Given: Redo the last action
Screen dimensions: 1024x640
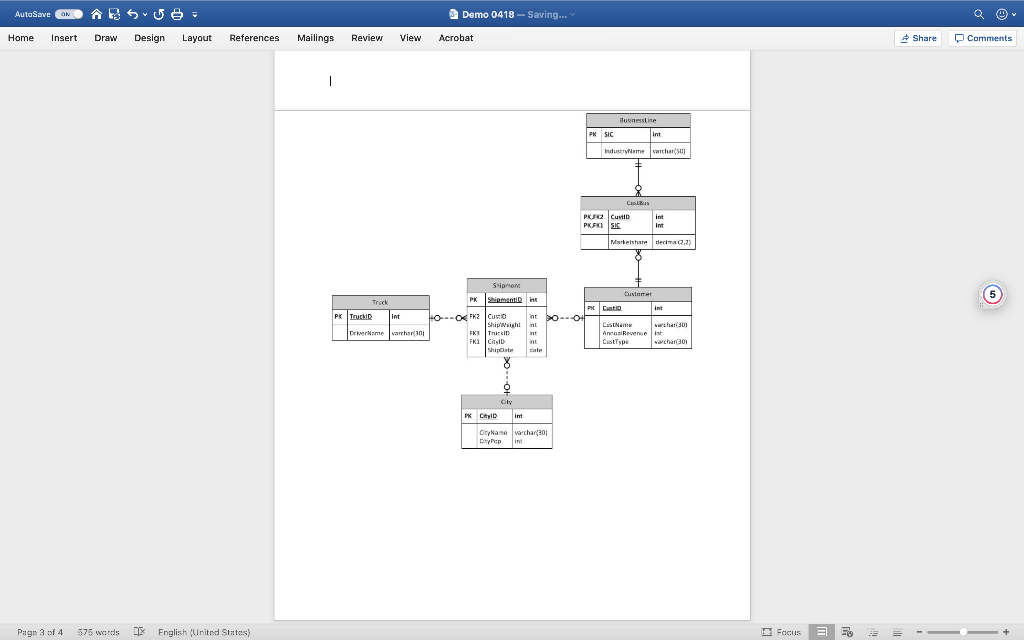Looking at the screenshot, I should (158, 14).
